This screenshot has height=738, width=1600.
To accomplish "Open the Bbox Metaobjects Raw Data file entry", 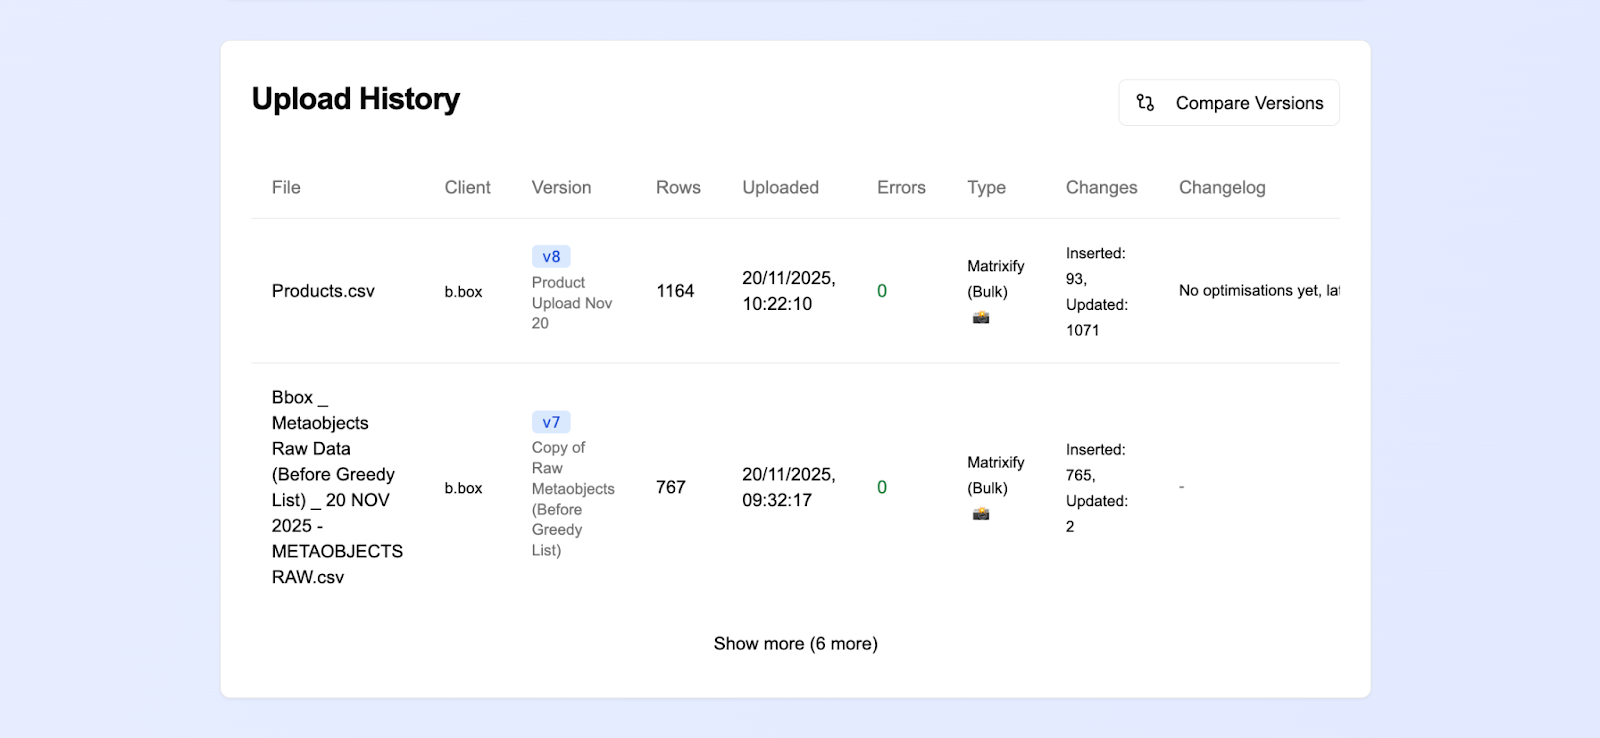I will [336, 487].
